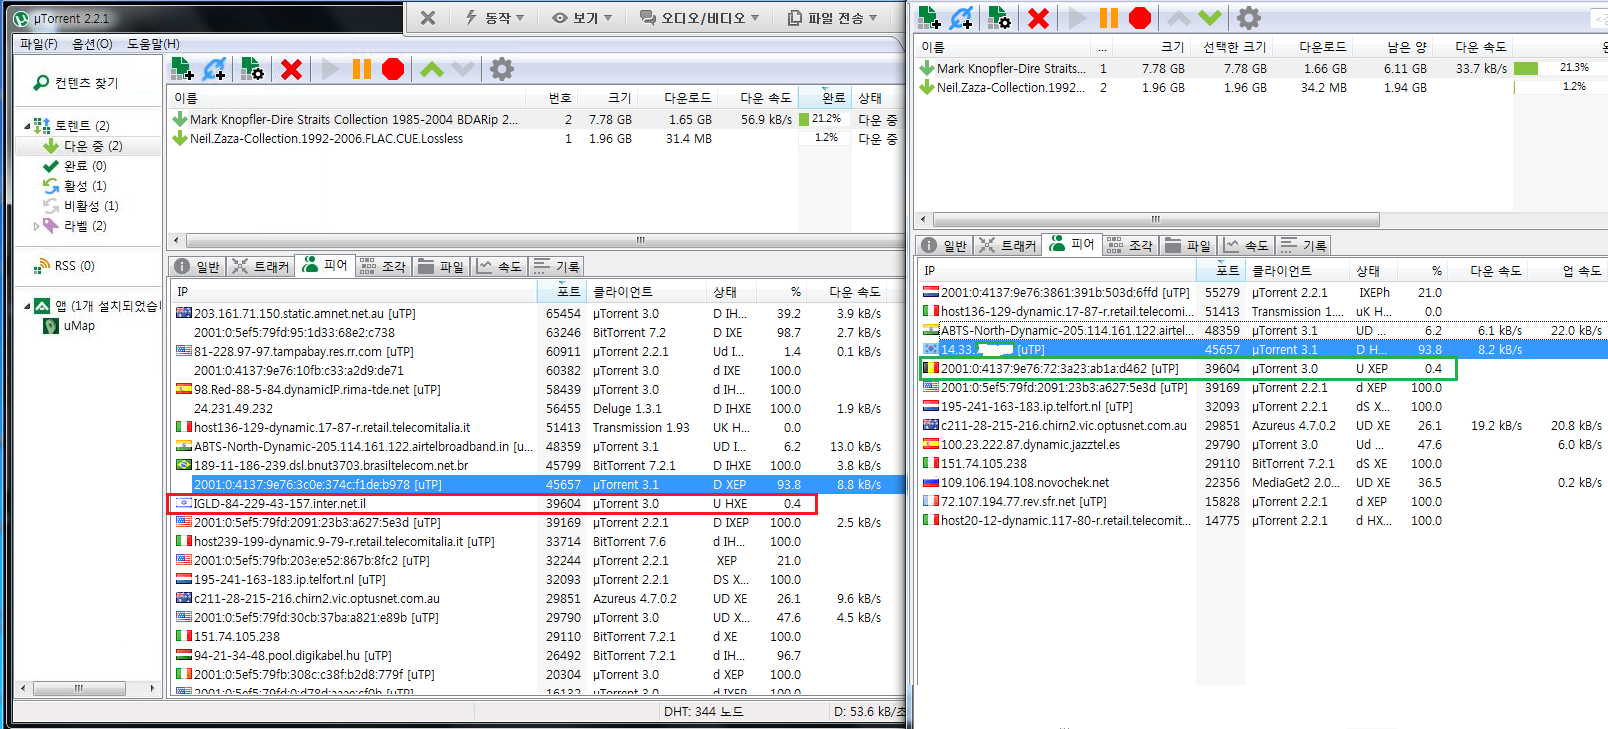Start the torrent in the µTorrent 2.2.1 window
This screenshot has height=729, width=1608.
(330, 69)
